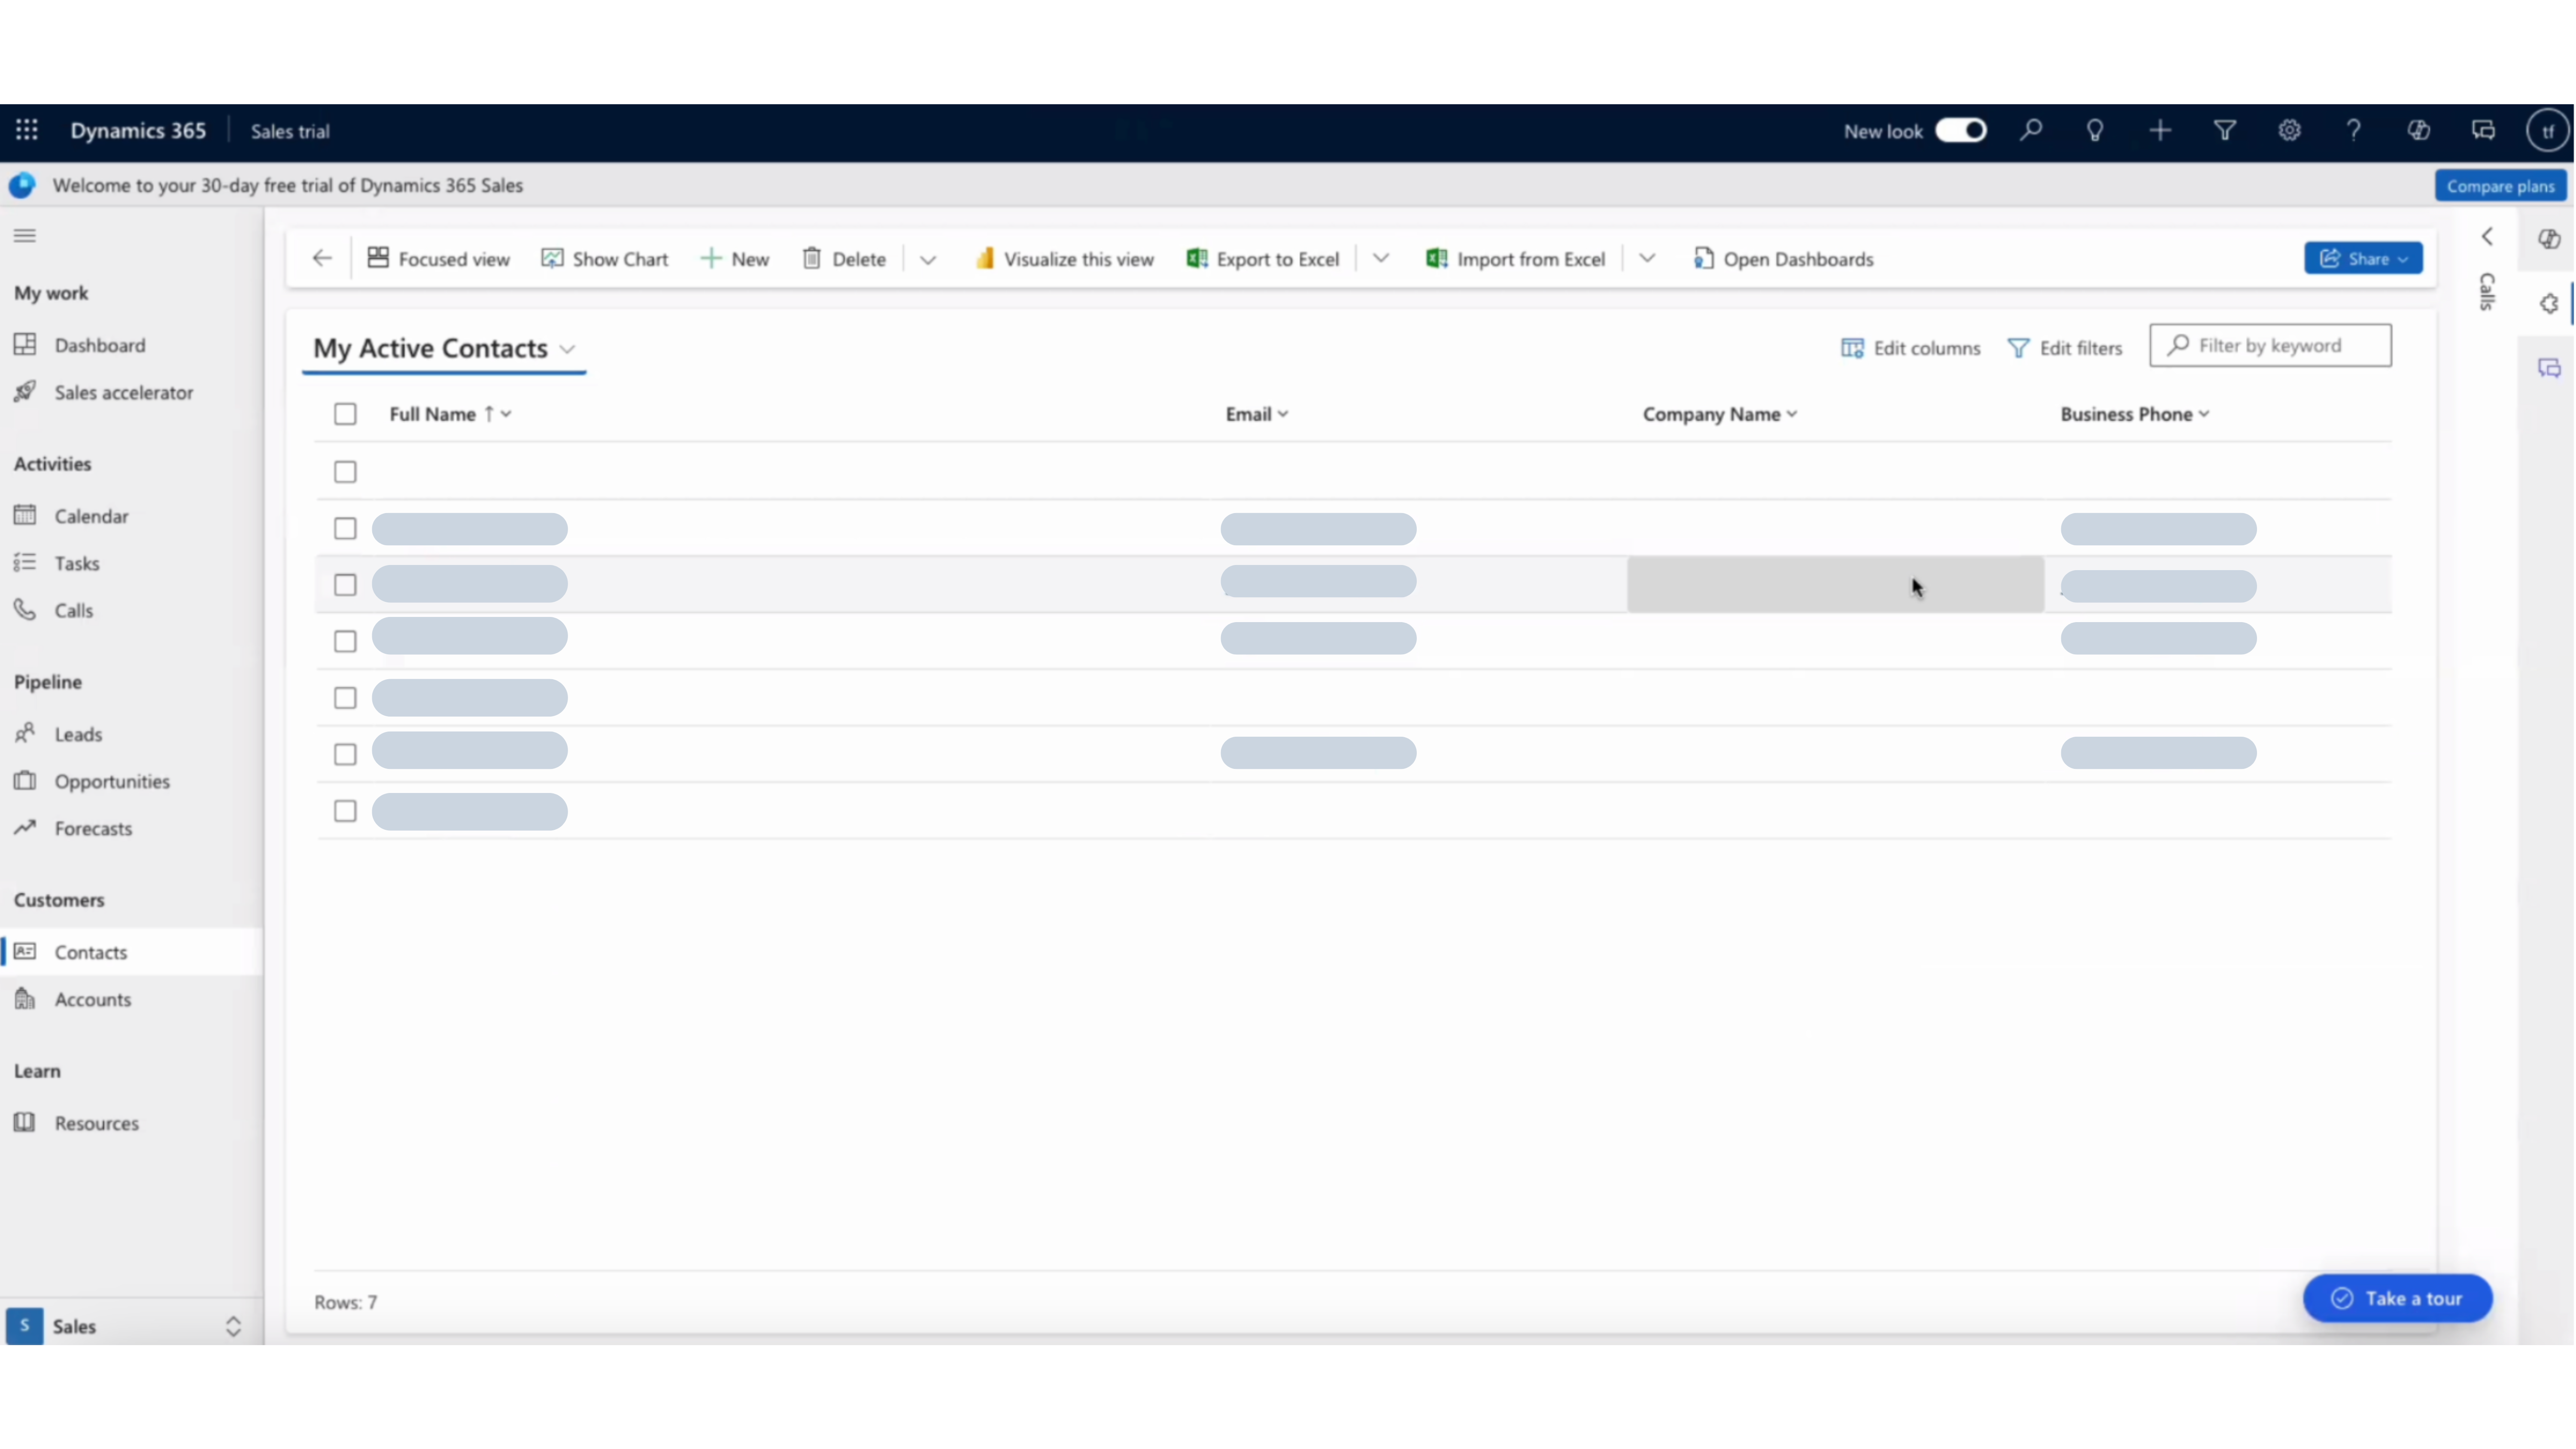Click the search magnifier icon in top bar
Image resolution: width=2576 pixels, height=1449 pixels.
[x=2031, y=130]
